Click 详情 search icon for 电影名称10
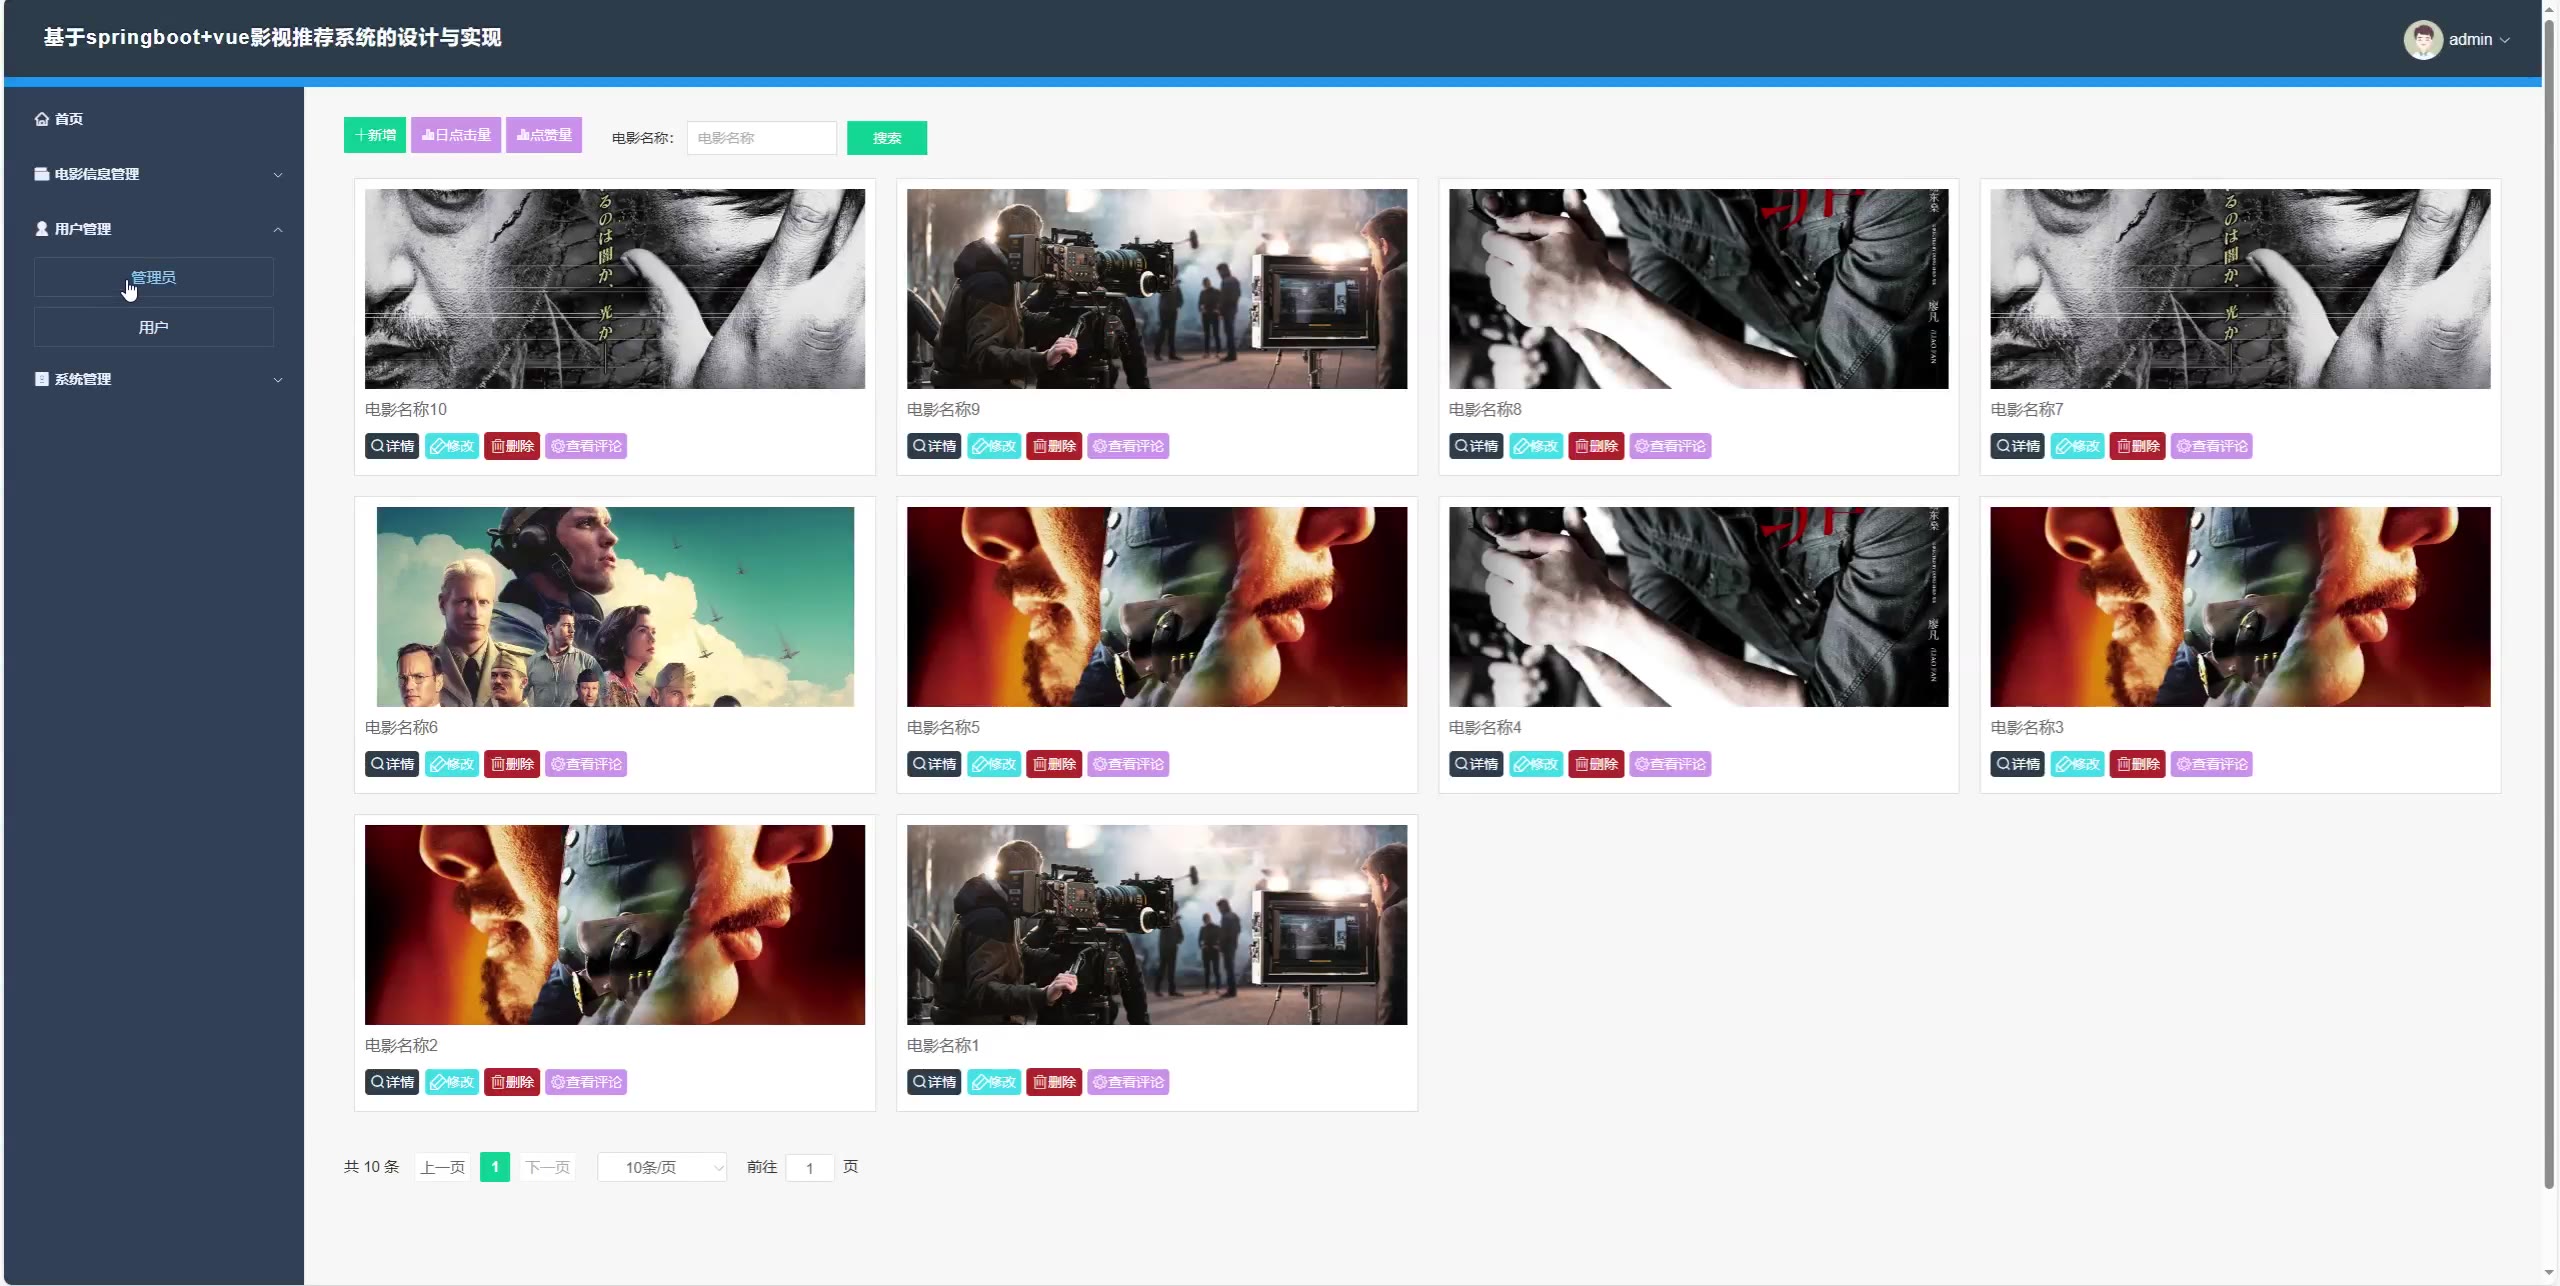 (x=377, y=446)
